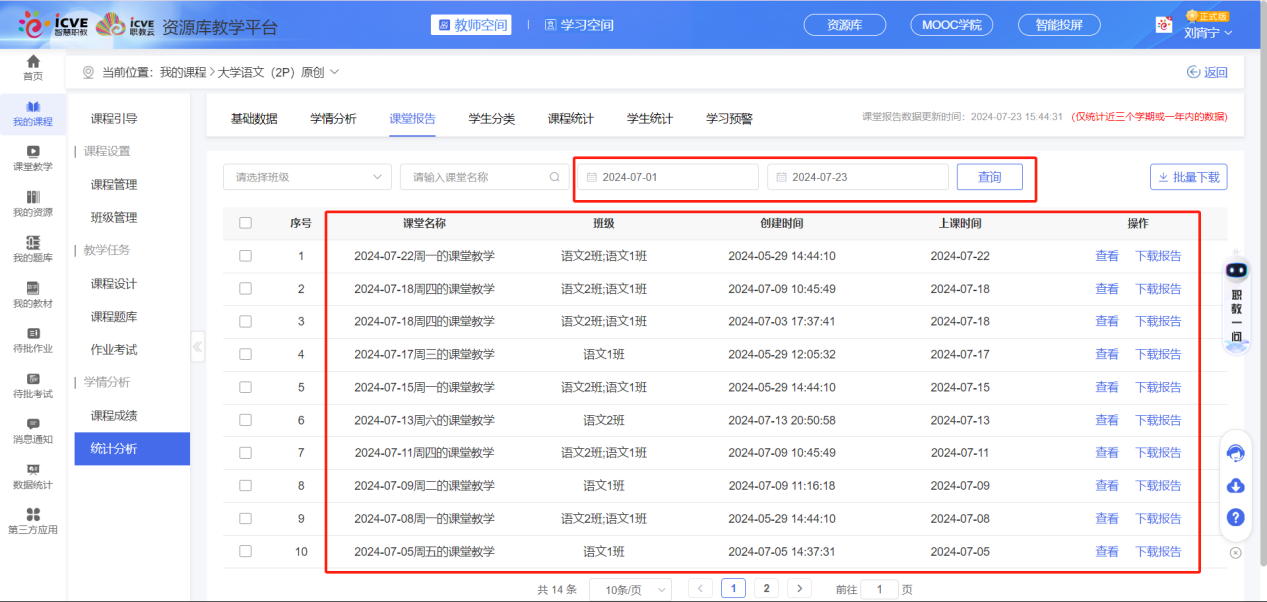Screen dimensions: 1267x602
Task: Download report for 2024-07-13周六的课堂教学
Action: [1158, 420]
